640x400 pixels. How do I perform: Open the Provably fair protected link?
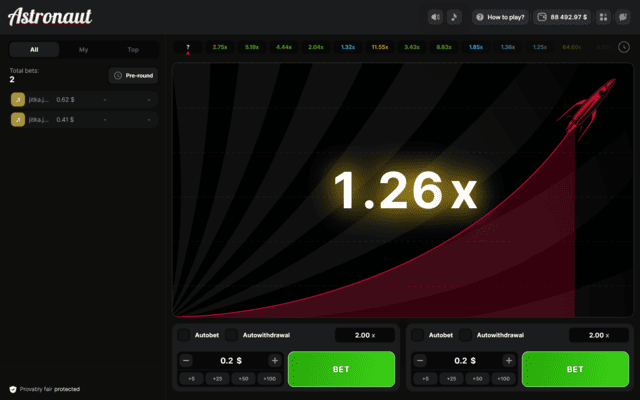[x=50, y=389]
